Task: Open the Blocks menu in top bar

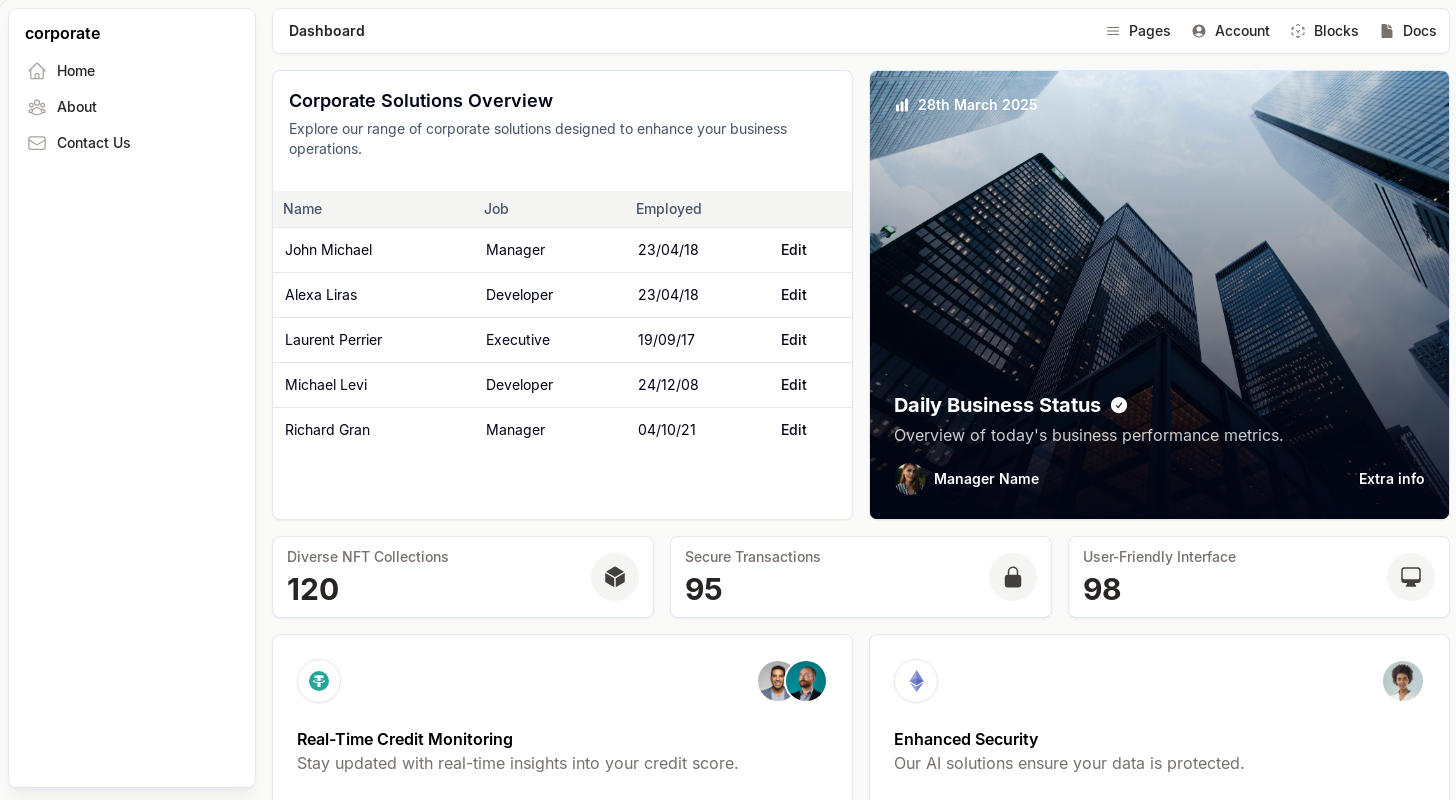Action: [x=1324, y=31]
